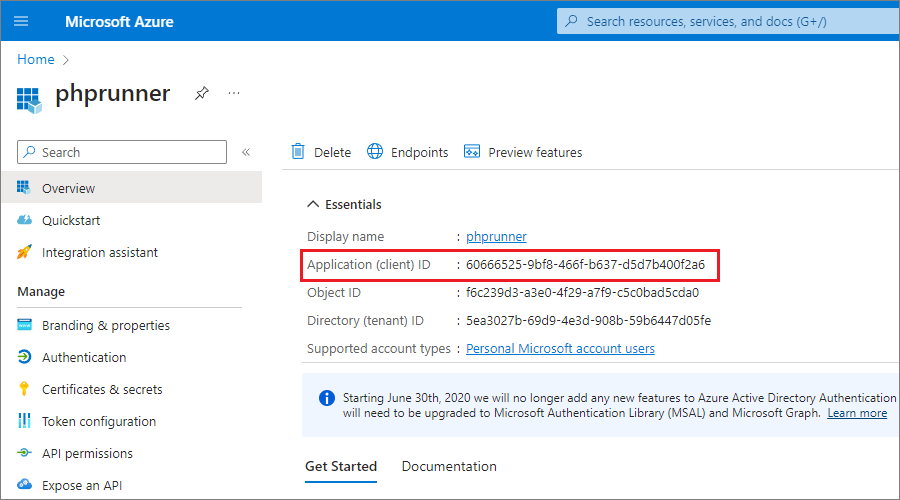Click the Home breadcrumb link
The height and width of the screenshot is (500, 900).
point(36,59)
